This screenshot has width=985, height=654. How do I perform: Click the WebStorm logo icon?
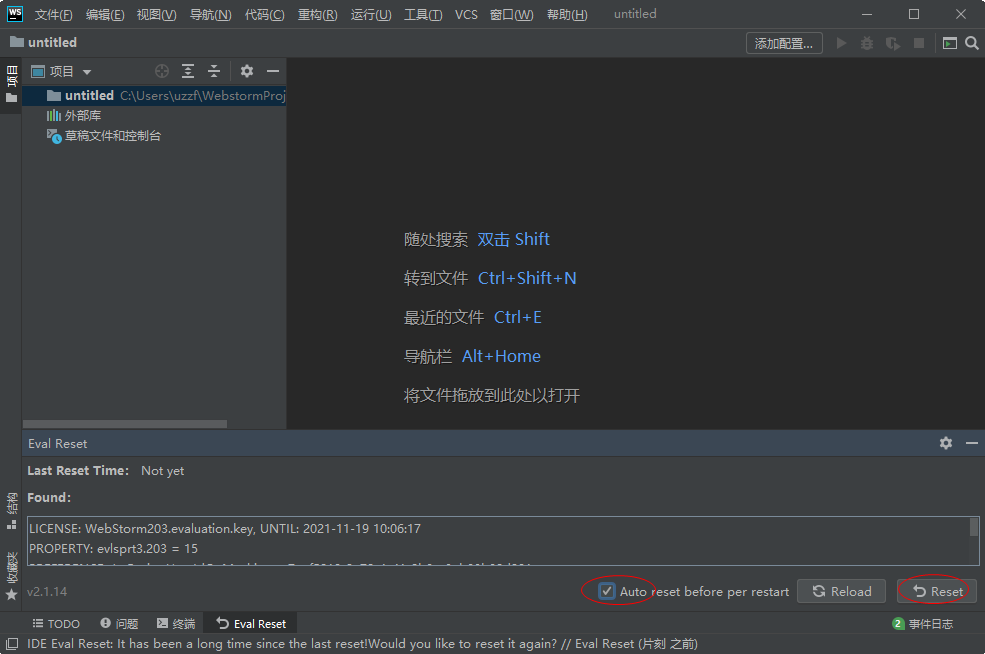pyautogui.click(x=14, y=14)
